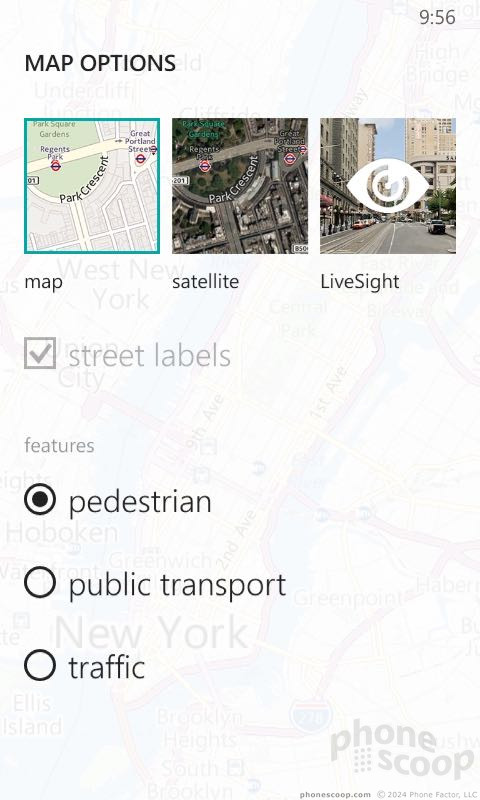Click the "features" section heading

pos(59,445)
